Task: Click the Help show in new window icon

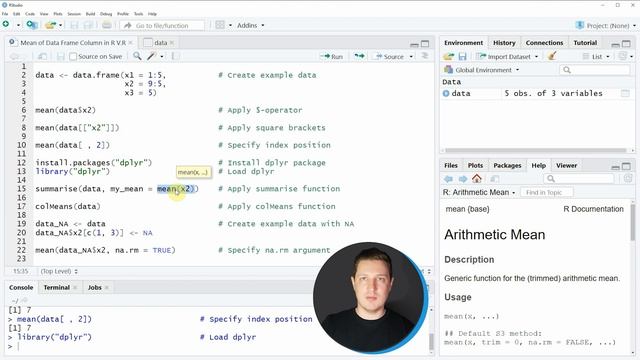Action: point(494,179)
